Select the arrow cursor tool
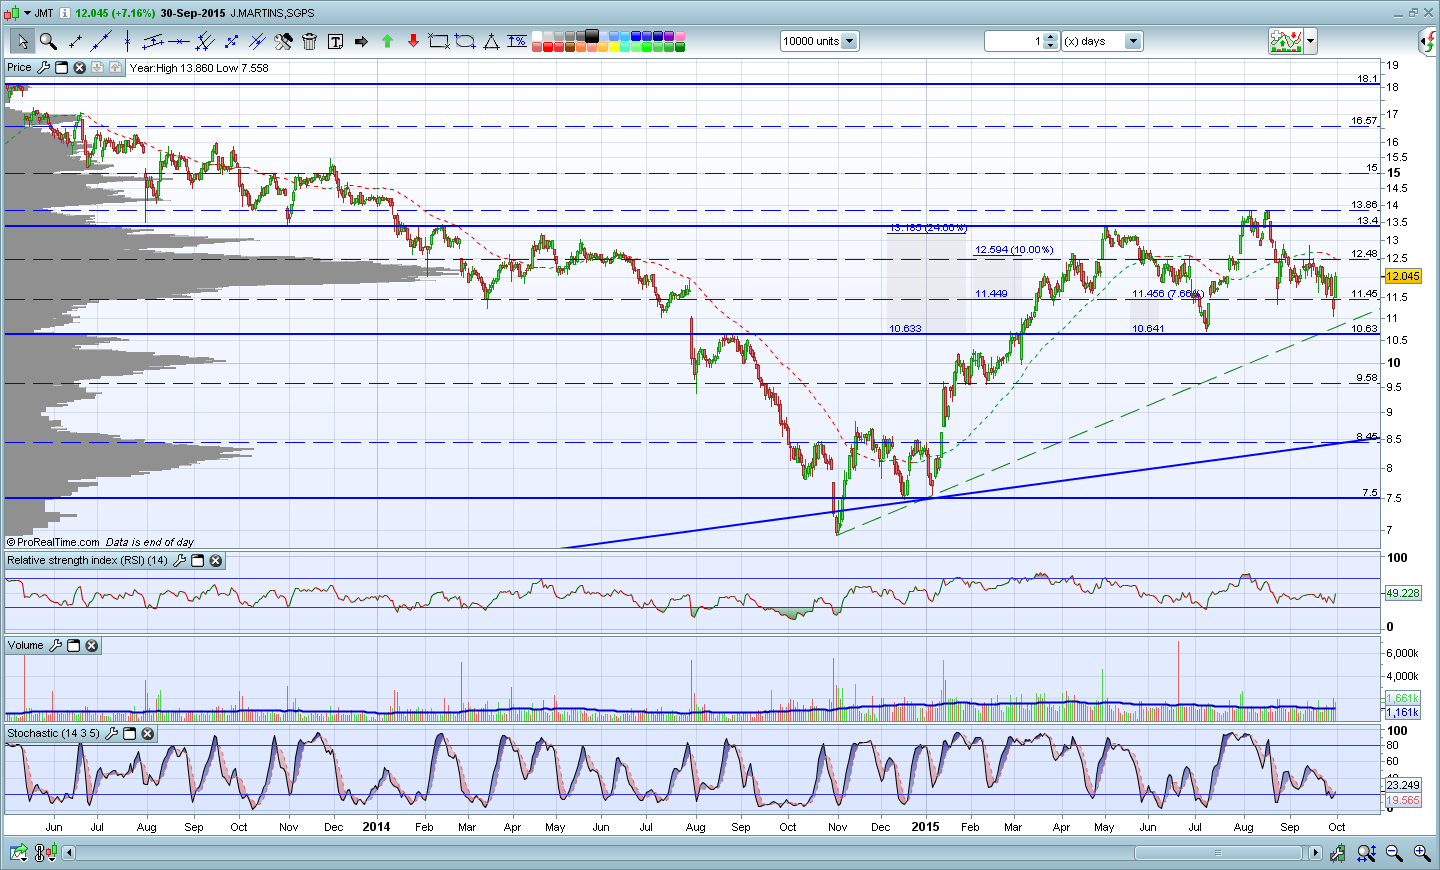Image resolution: width=1440 pixels, height=870 pixels. [22, 41]
